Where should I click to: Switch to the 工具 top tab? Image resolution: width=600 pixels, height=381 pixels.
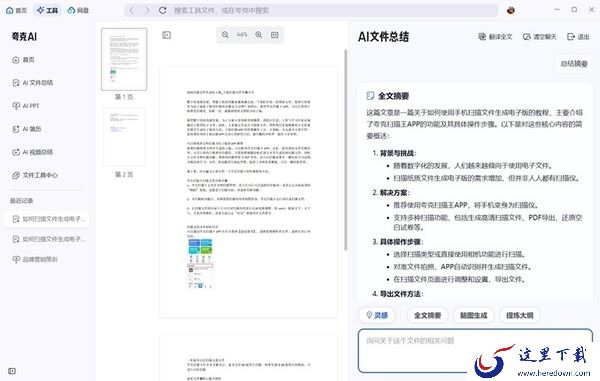click(x=47, y=10)
